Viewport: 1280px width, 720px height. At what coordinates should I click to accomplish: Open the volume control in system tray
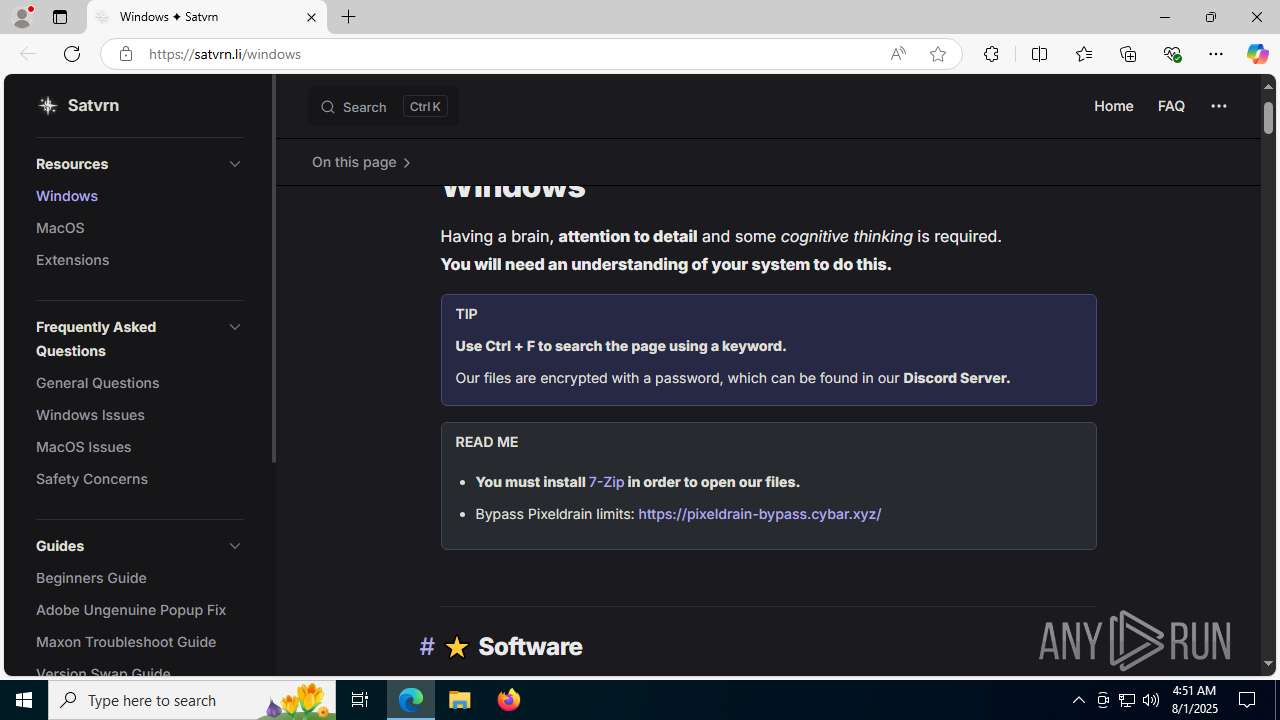[x=1151, y=700]
